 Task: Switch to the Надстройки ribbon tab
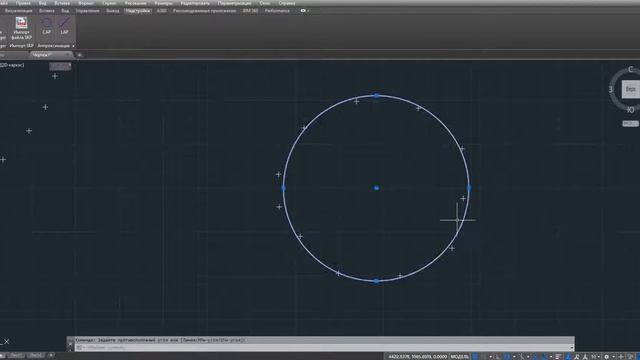coord(138,11)
